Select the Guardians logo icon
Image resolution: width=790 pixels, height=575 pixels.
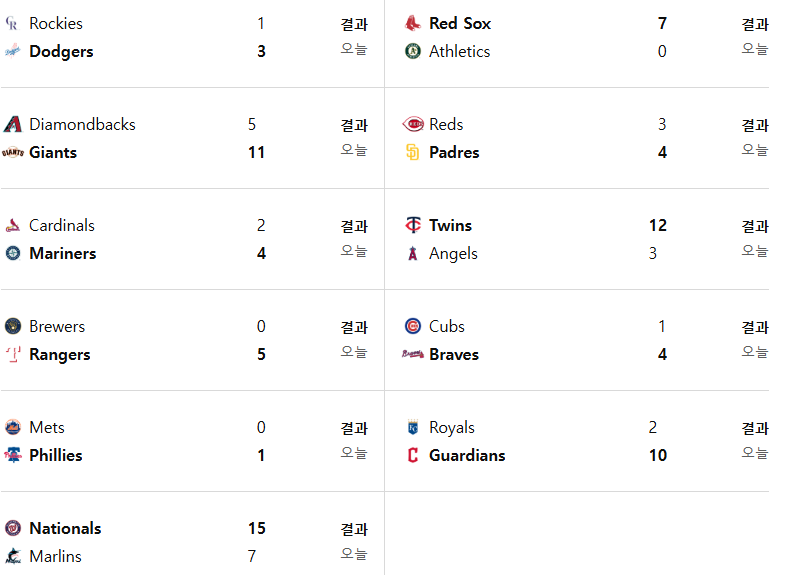point(413,456)
